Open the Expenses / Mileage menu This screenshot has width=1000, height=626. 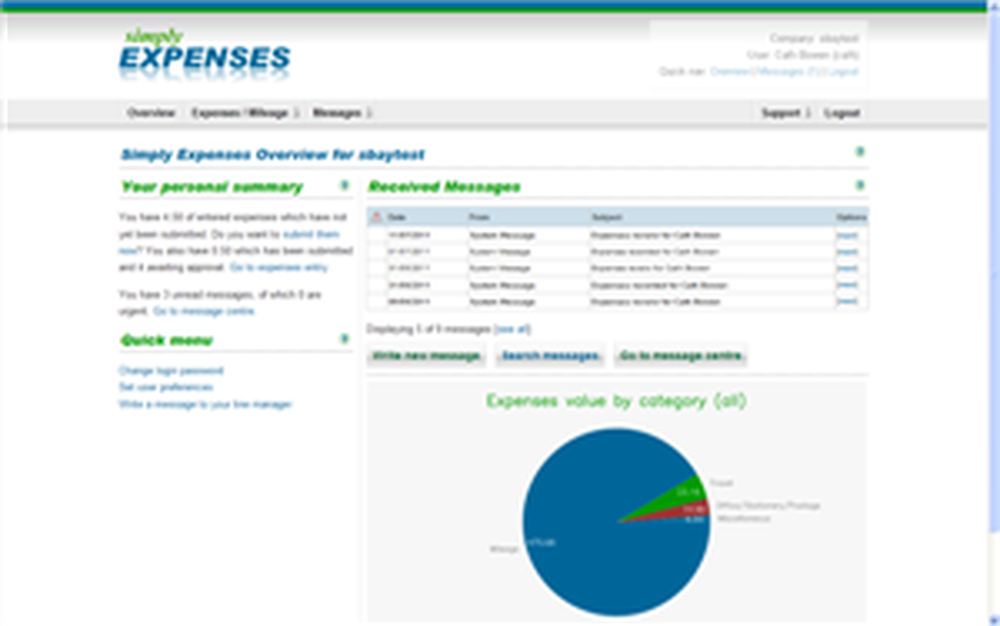tap(240, 113)
